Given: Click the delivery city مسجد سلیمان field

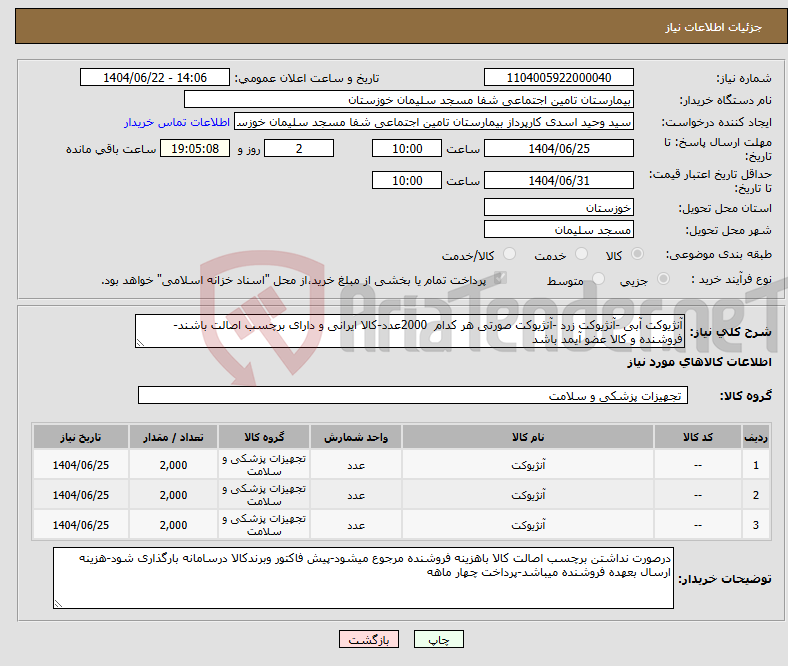Looking at the screenshot, I should [x=558, y=229].
